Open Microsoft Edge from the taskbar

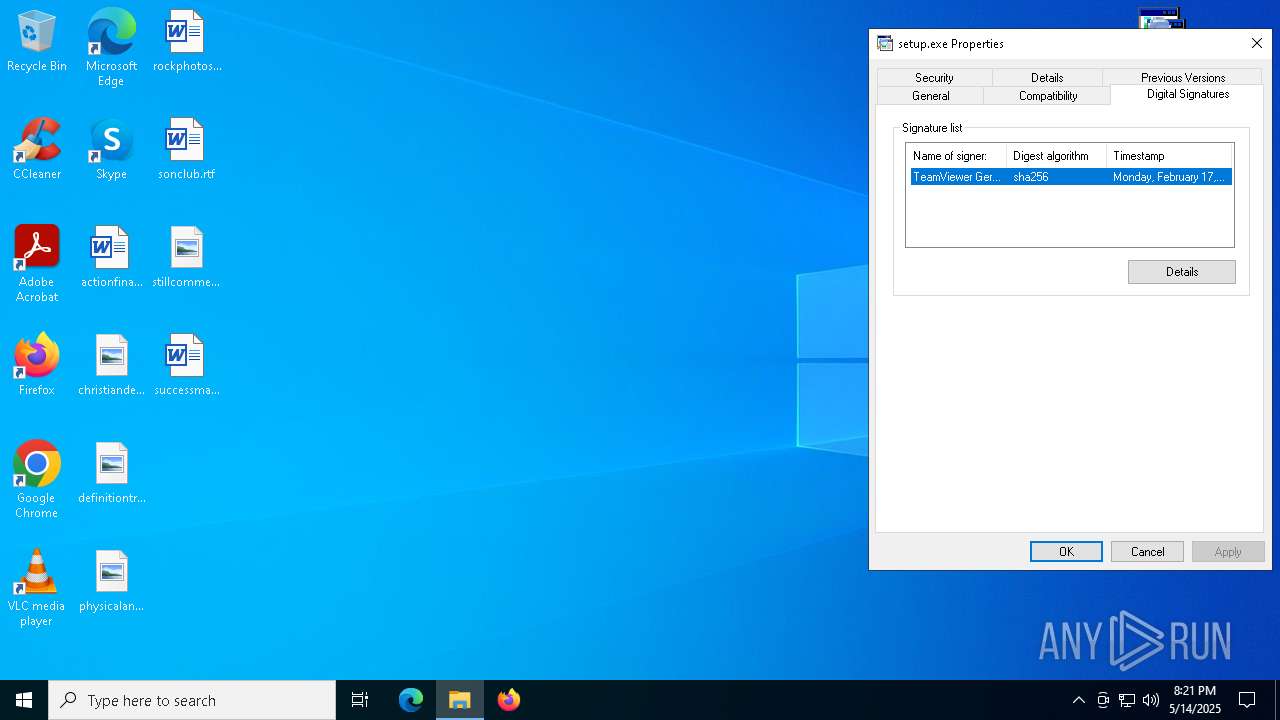pyautogui.click(x=411, y=700)
